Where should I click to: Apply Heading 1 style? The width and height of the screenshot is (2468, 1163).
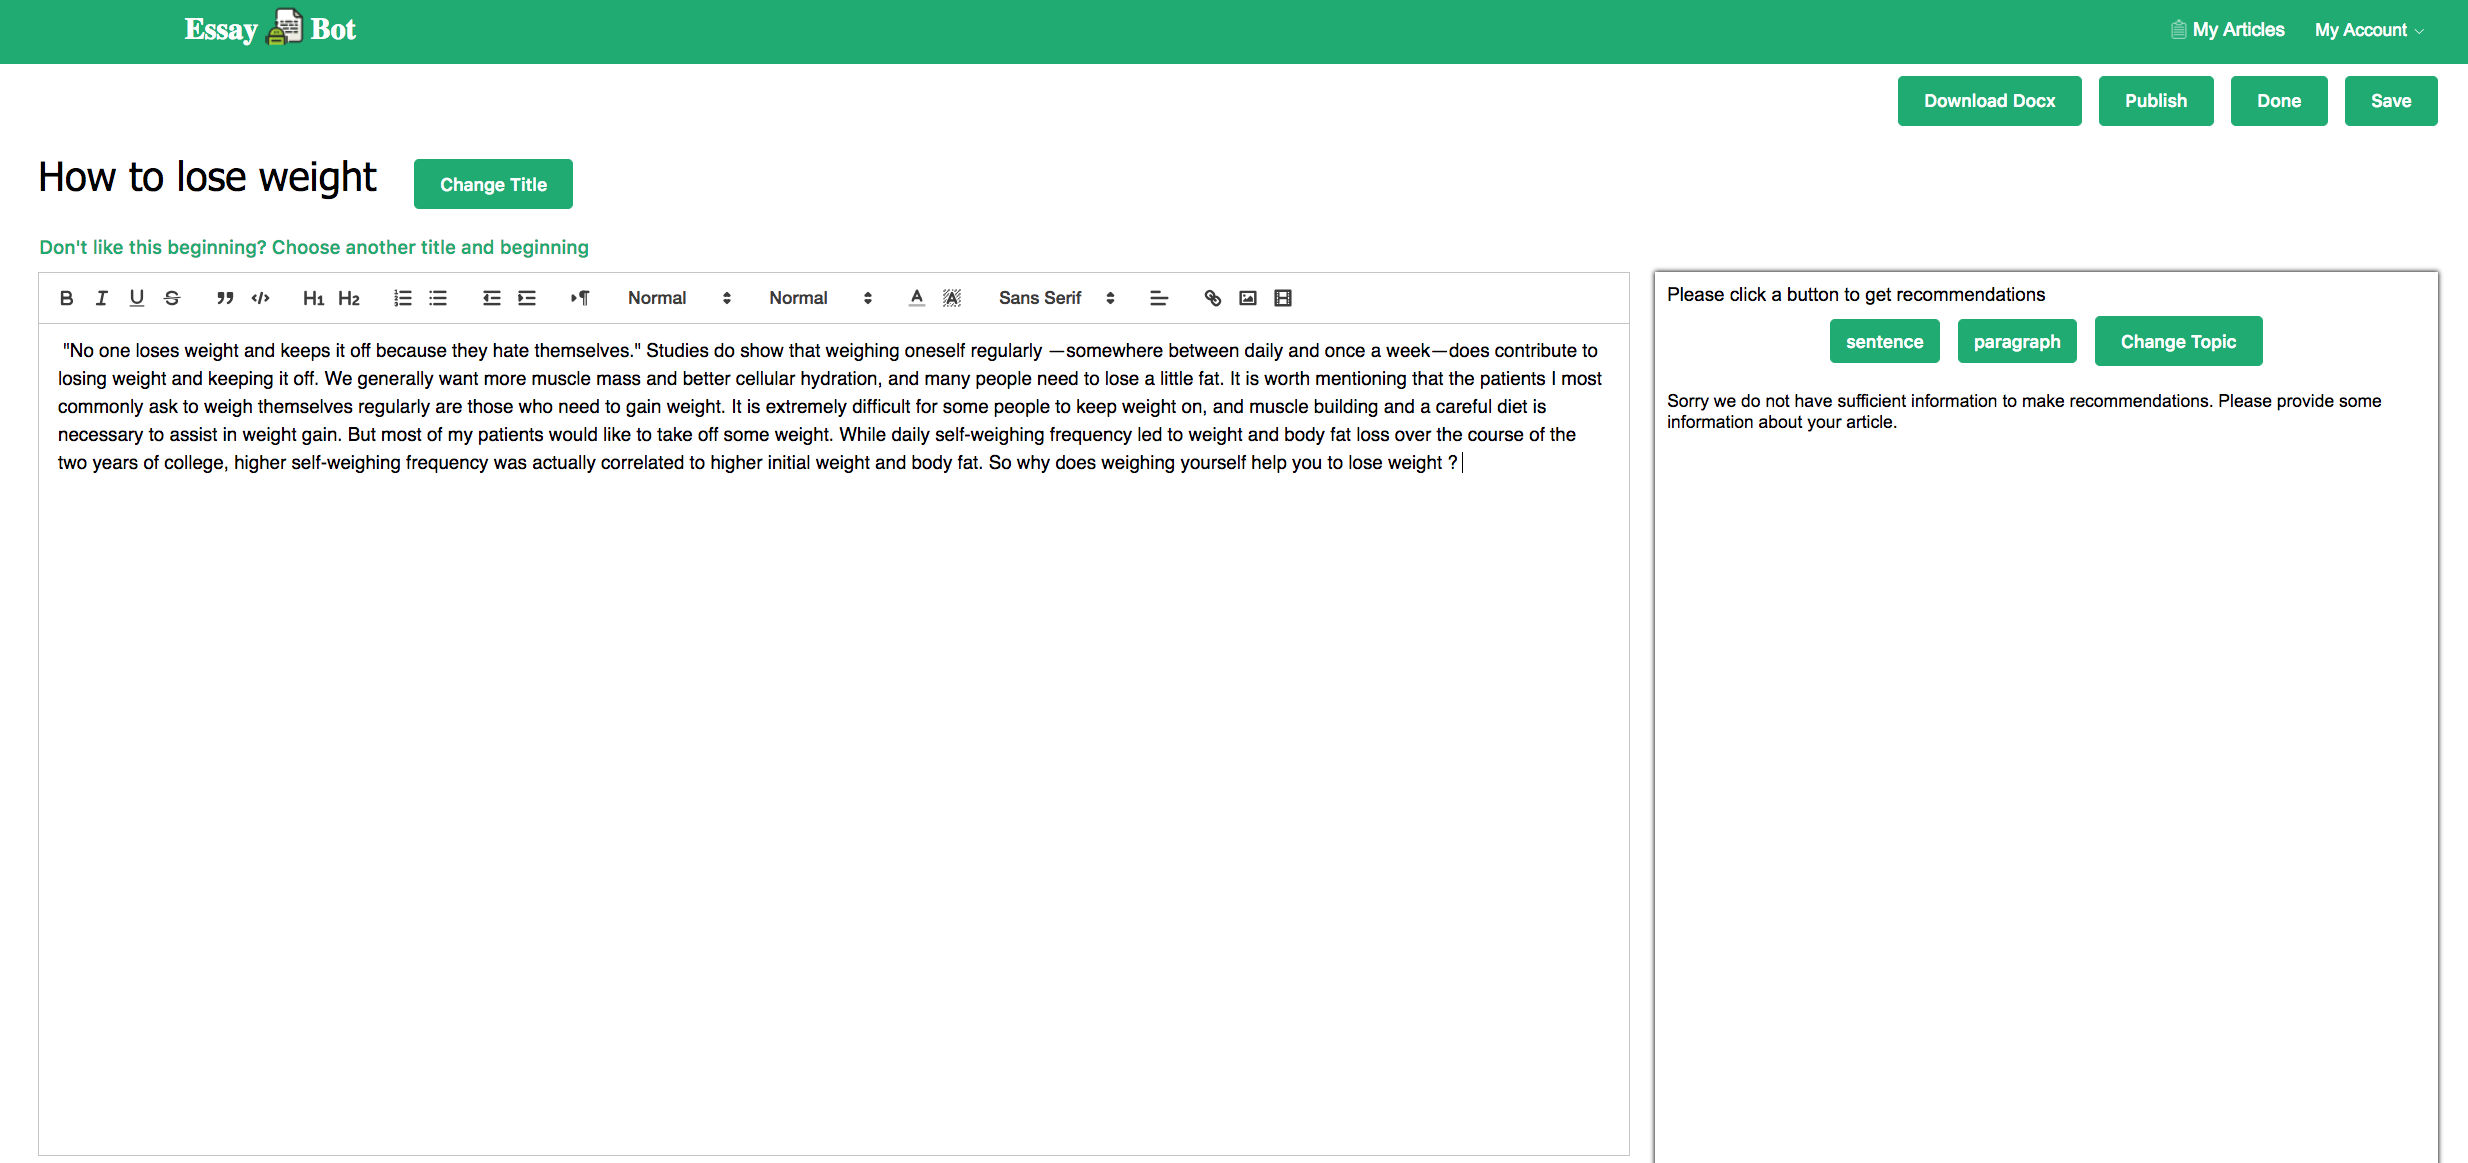click(x=313, y=298)
